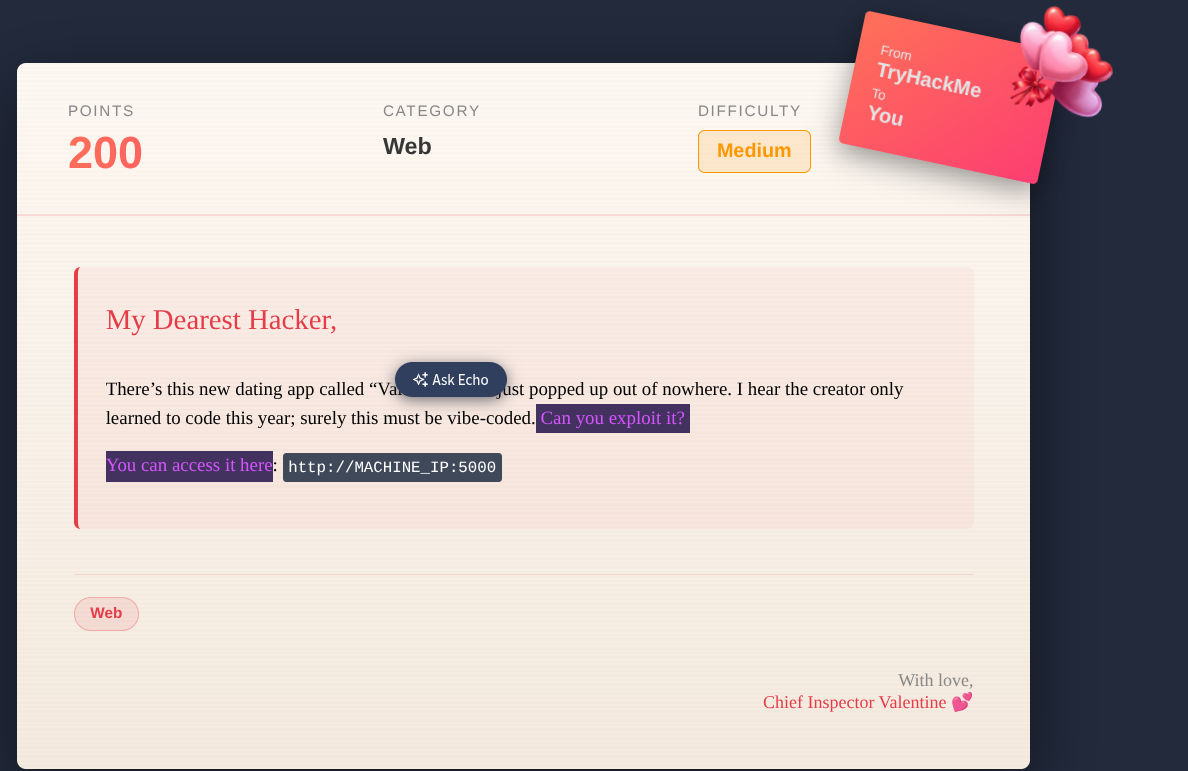Click the "You" recipient on the gift card
The height and width of the screenshot is (771, 1188).
tap(885, 116)
